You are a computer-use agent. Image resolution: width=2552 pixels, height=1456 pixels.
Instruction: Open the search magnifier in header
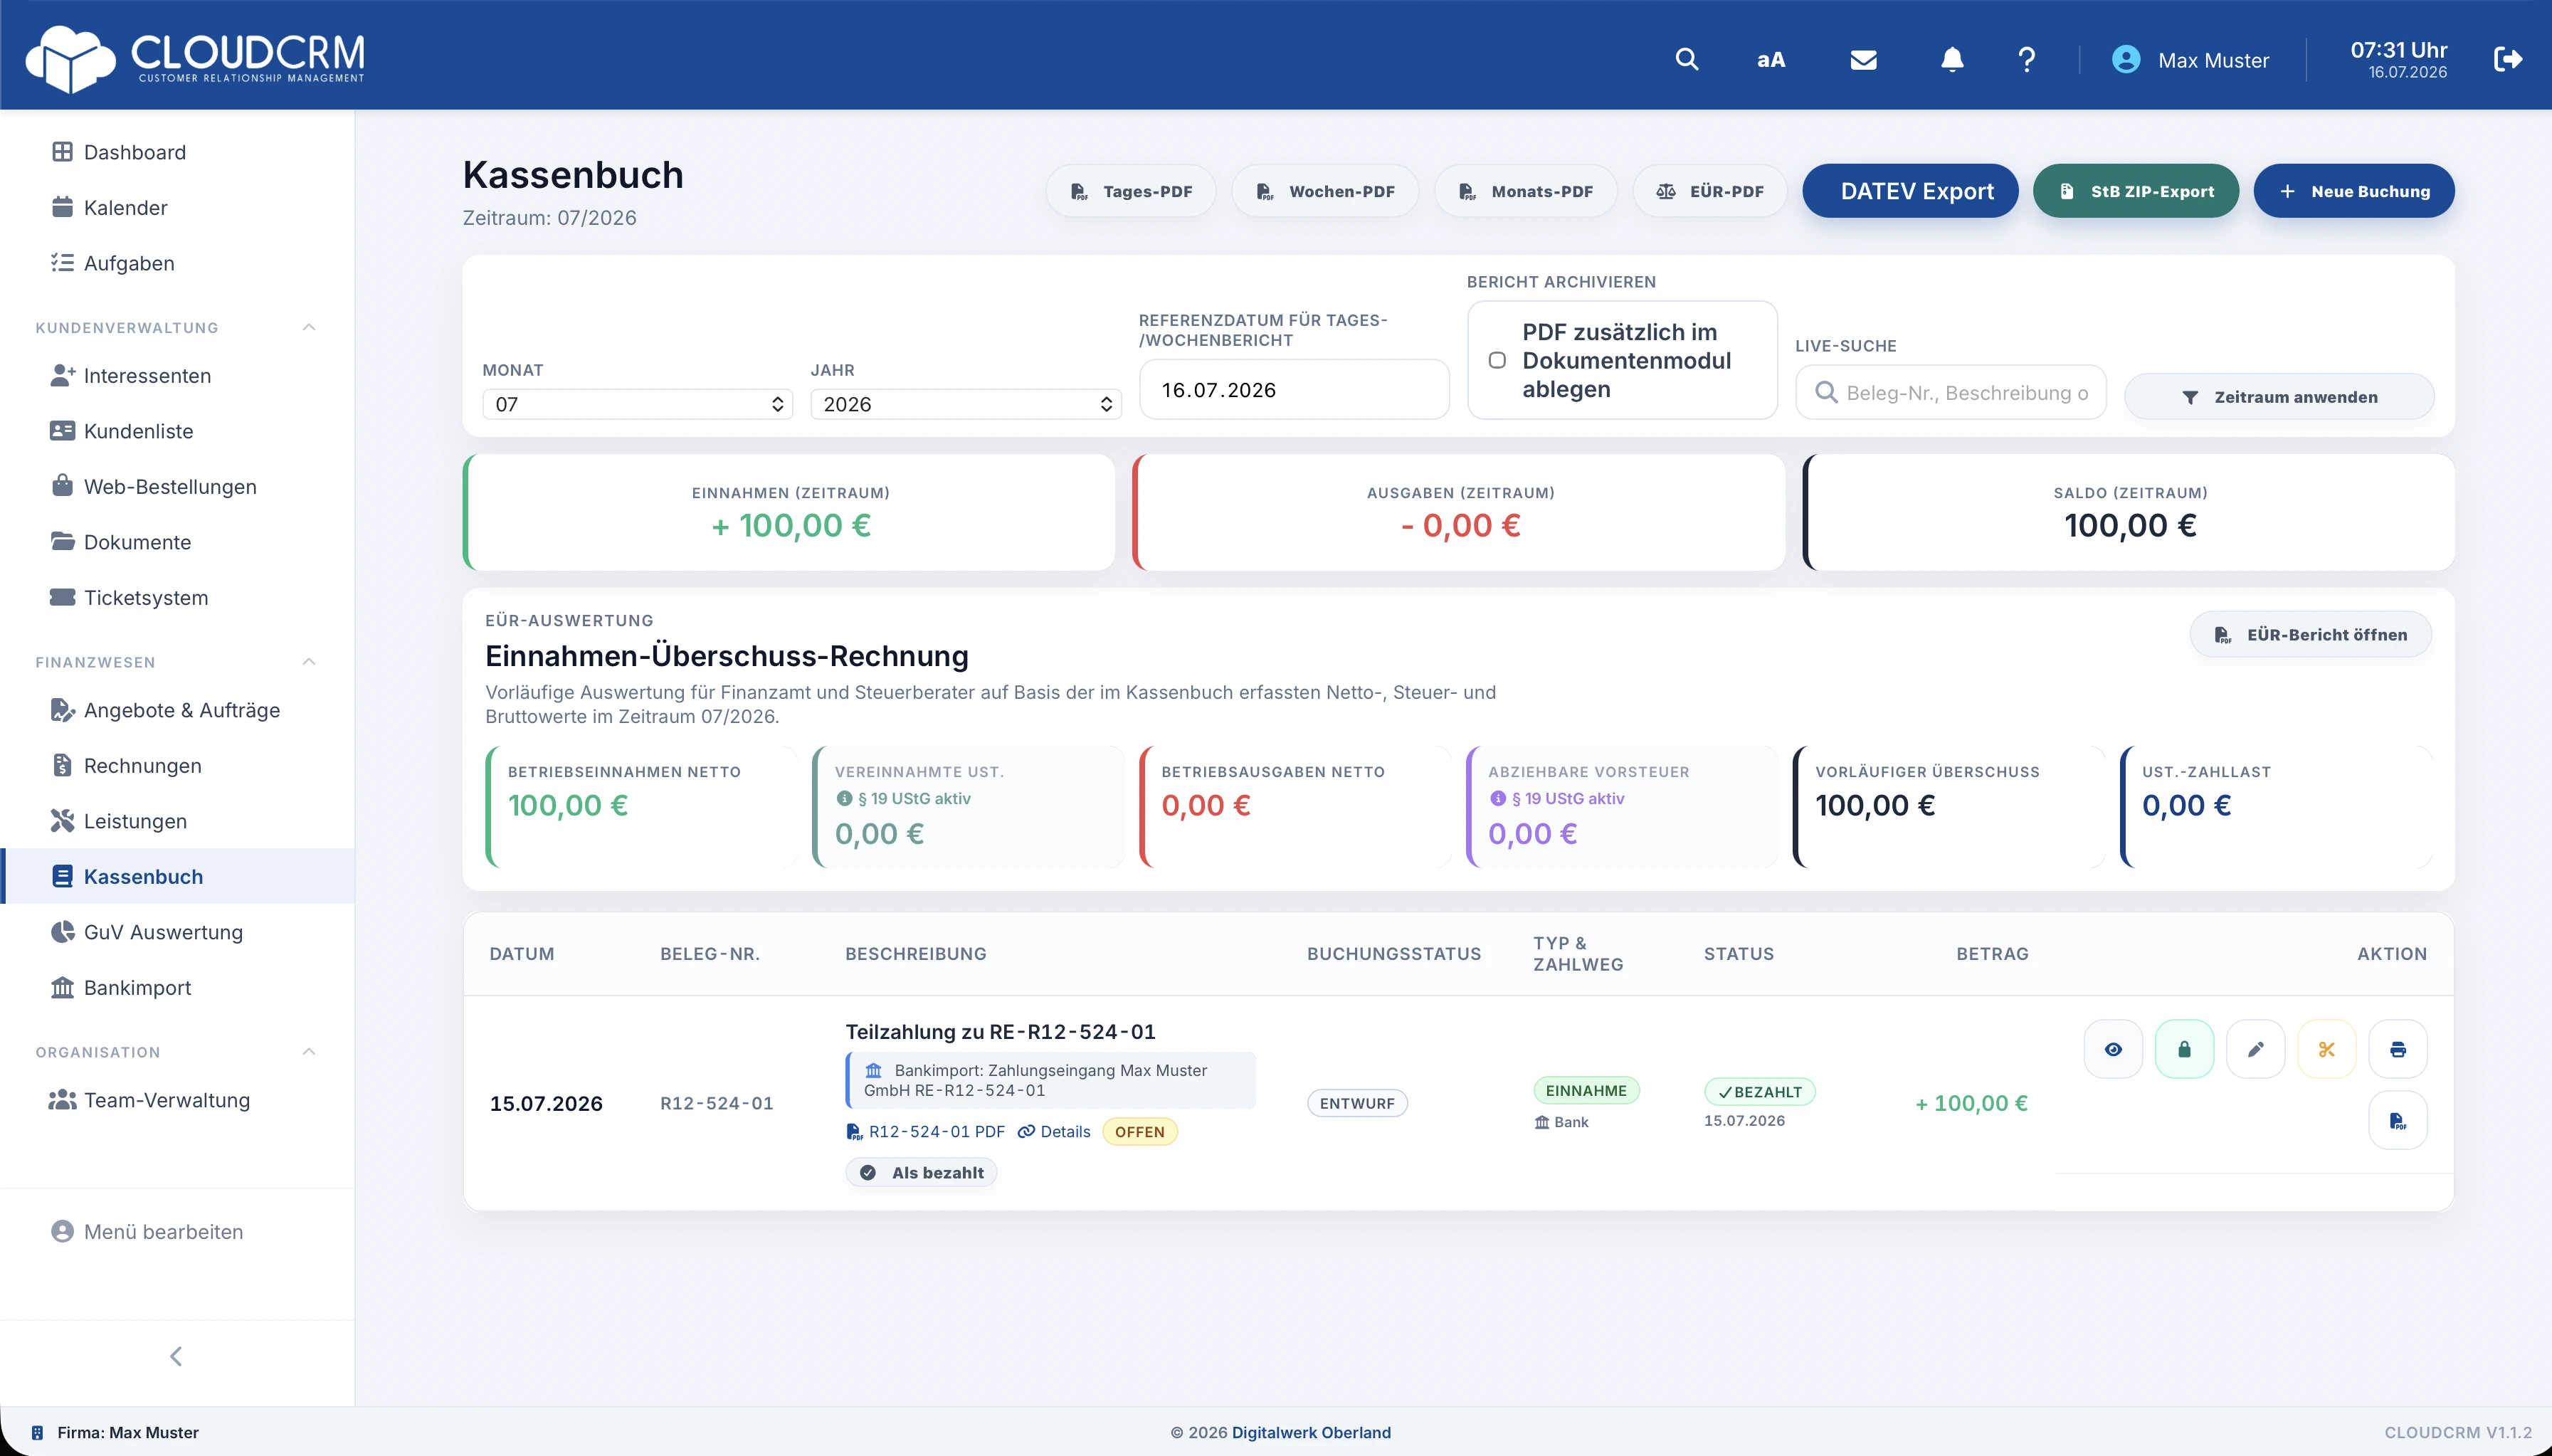pyautogui.click(x=1686, y=59)
